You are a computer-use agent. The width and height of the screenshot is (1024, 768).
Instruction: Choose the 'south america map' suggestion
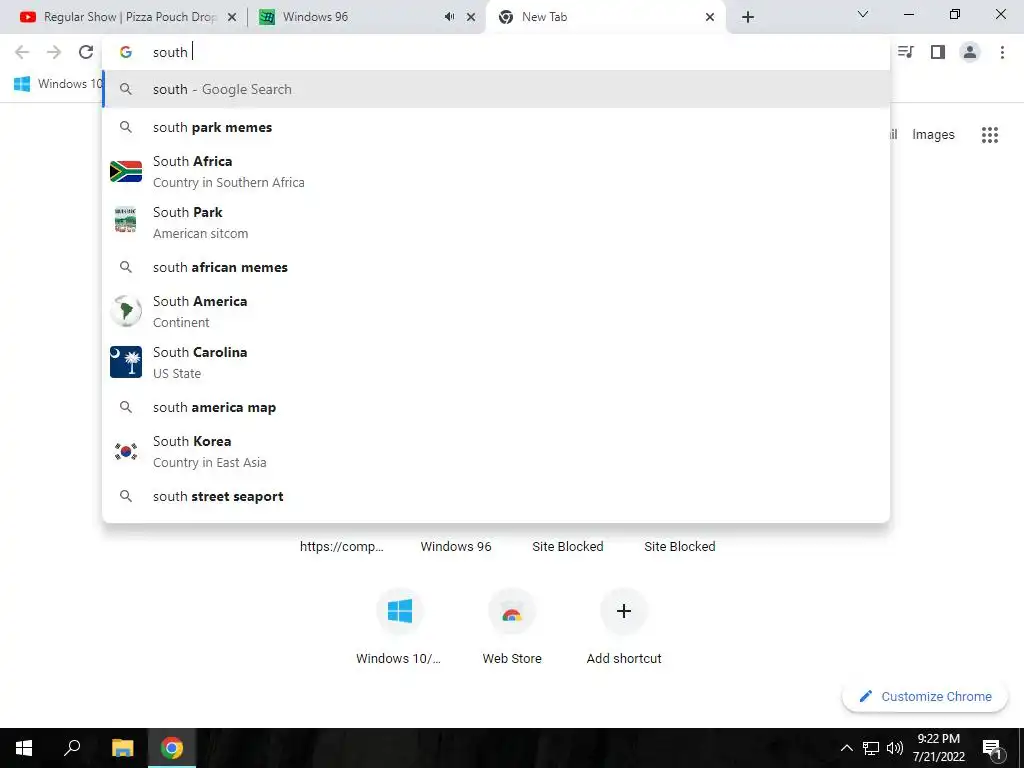pos(496,408)
